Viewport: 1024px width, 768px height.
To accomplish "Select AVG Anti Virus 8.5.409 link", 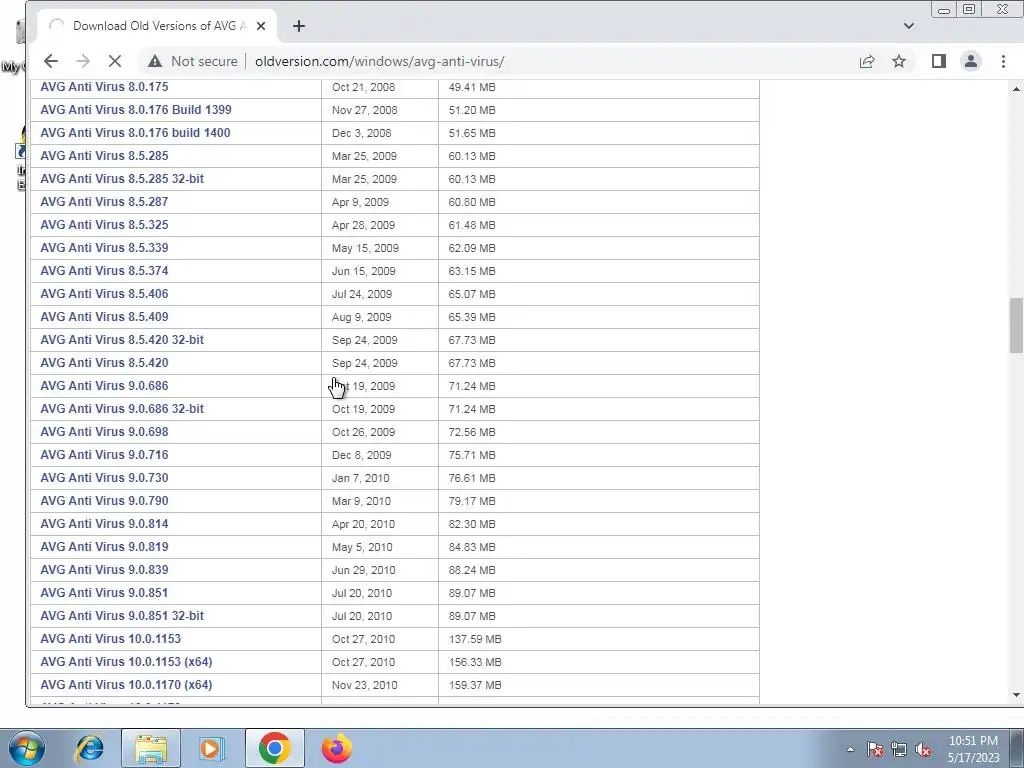I will click(x=104, y=317).
